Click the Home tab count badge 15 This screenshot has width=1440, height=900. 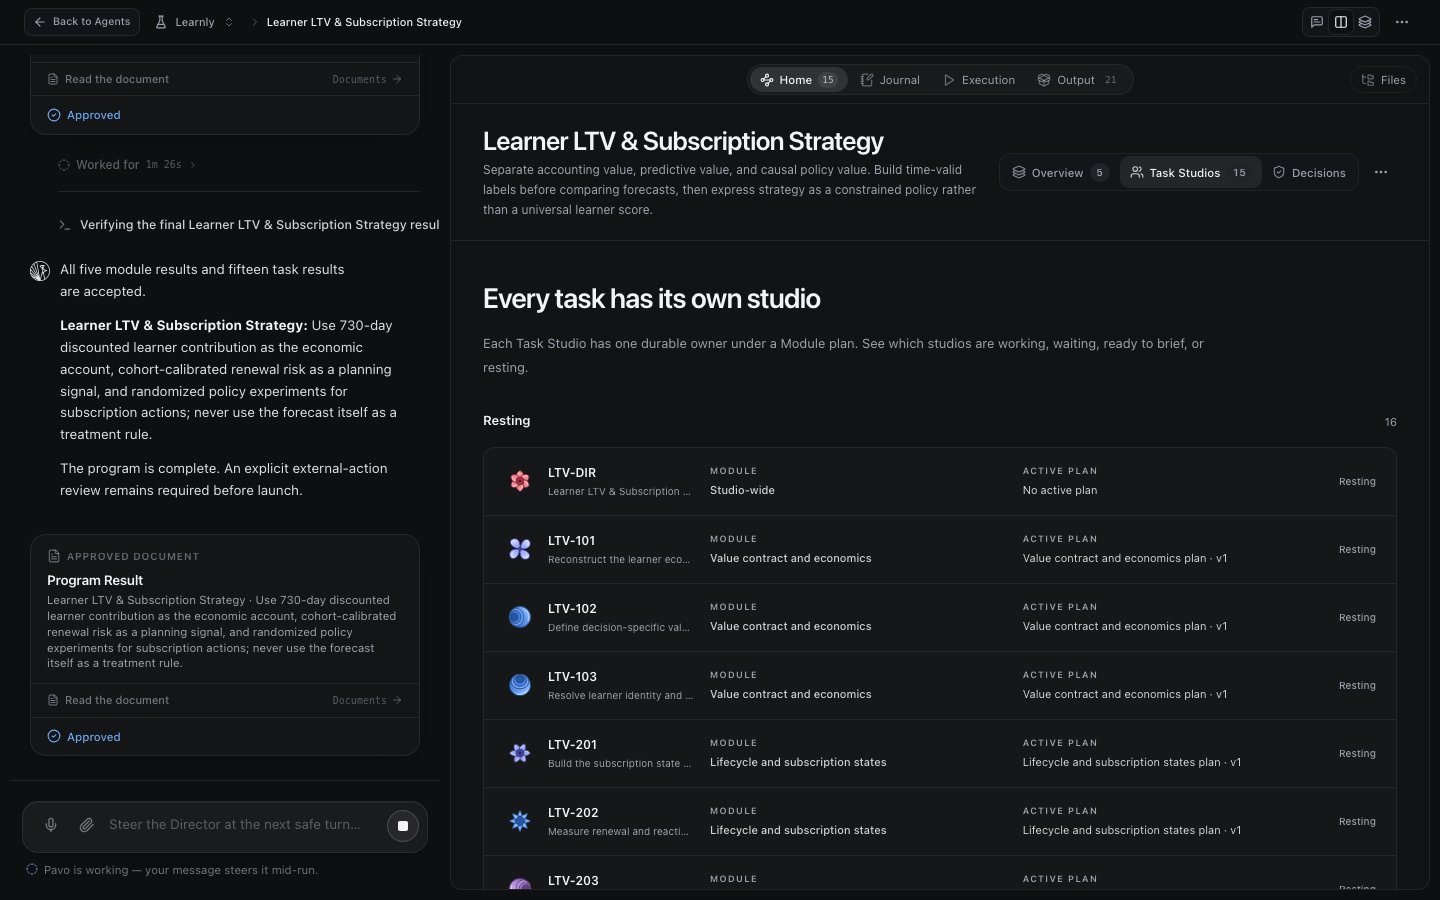coord(828,80)
